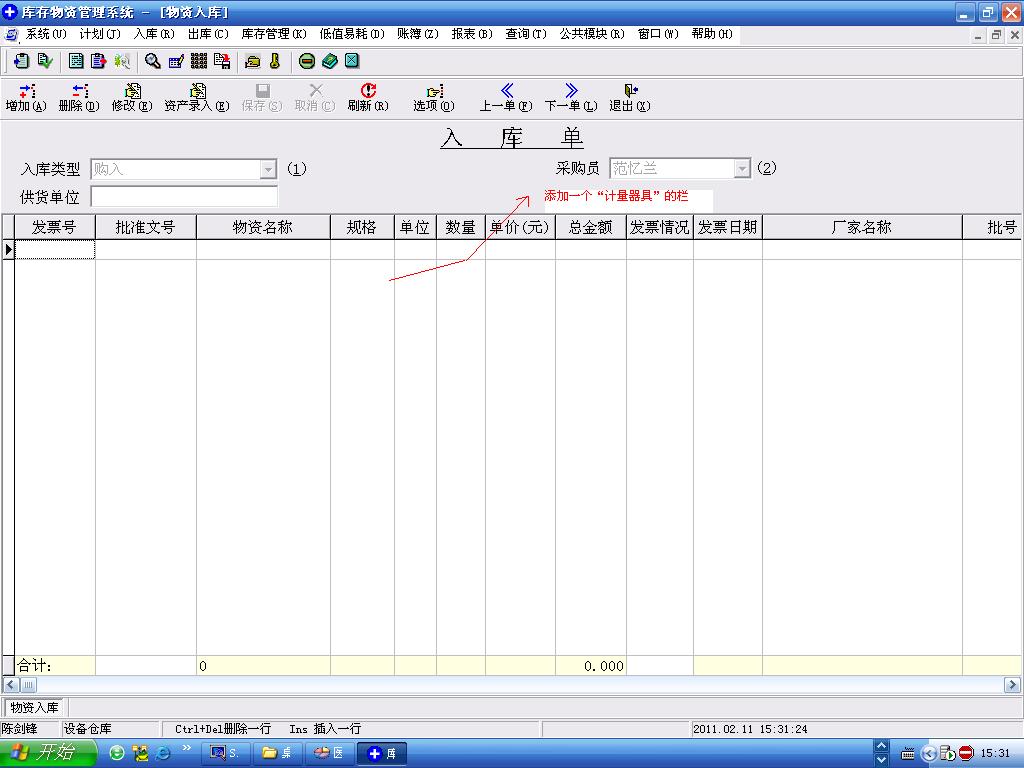Click the 发票情况 column header
1024x768 pixels.
pyautogui.click(x=660, y=227)
